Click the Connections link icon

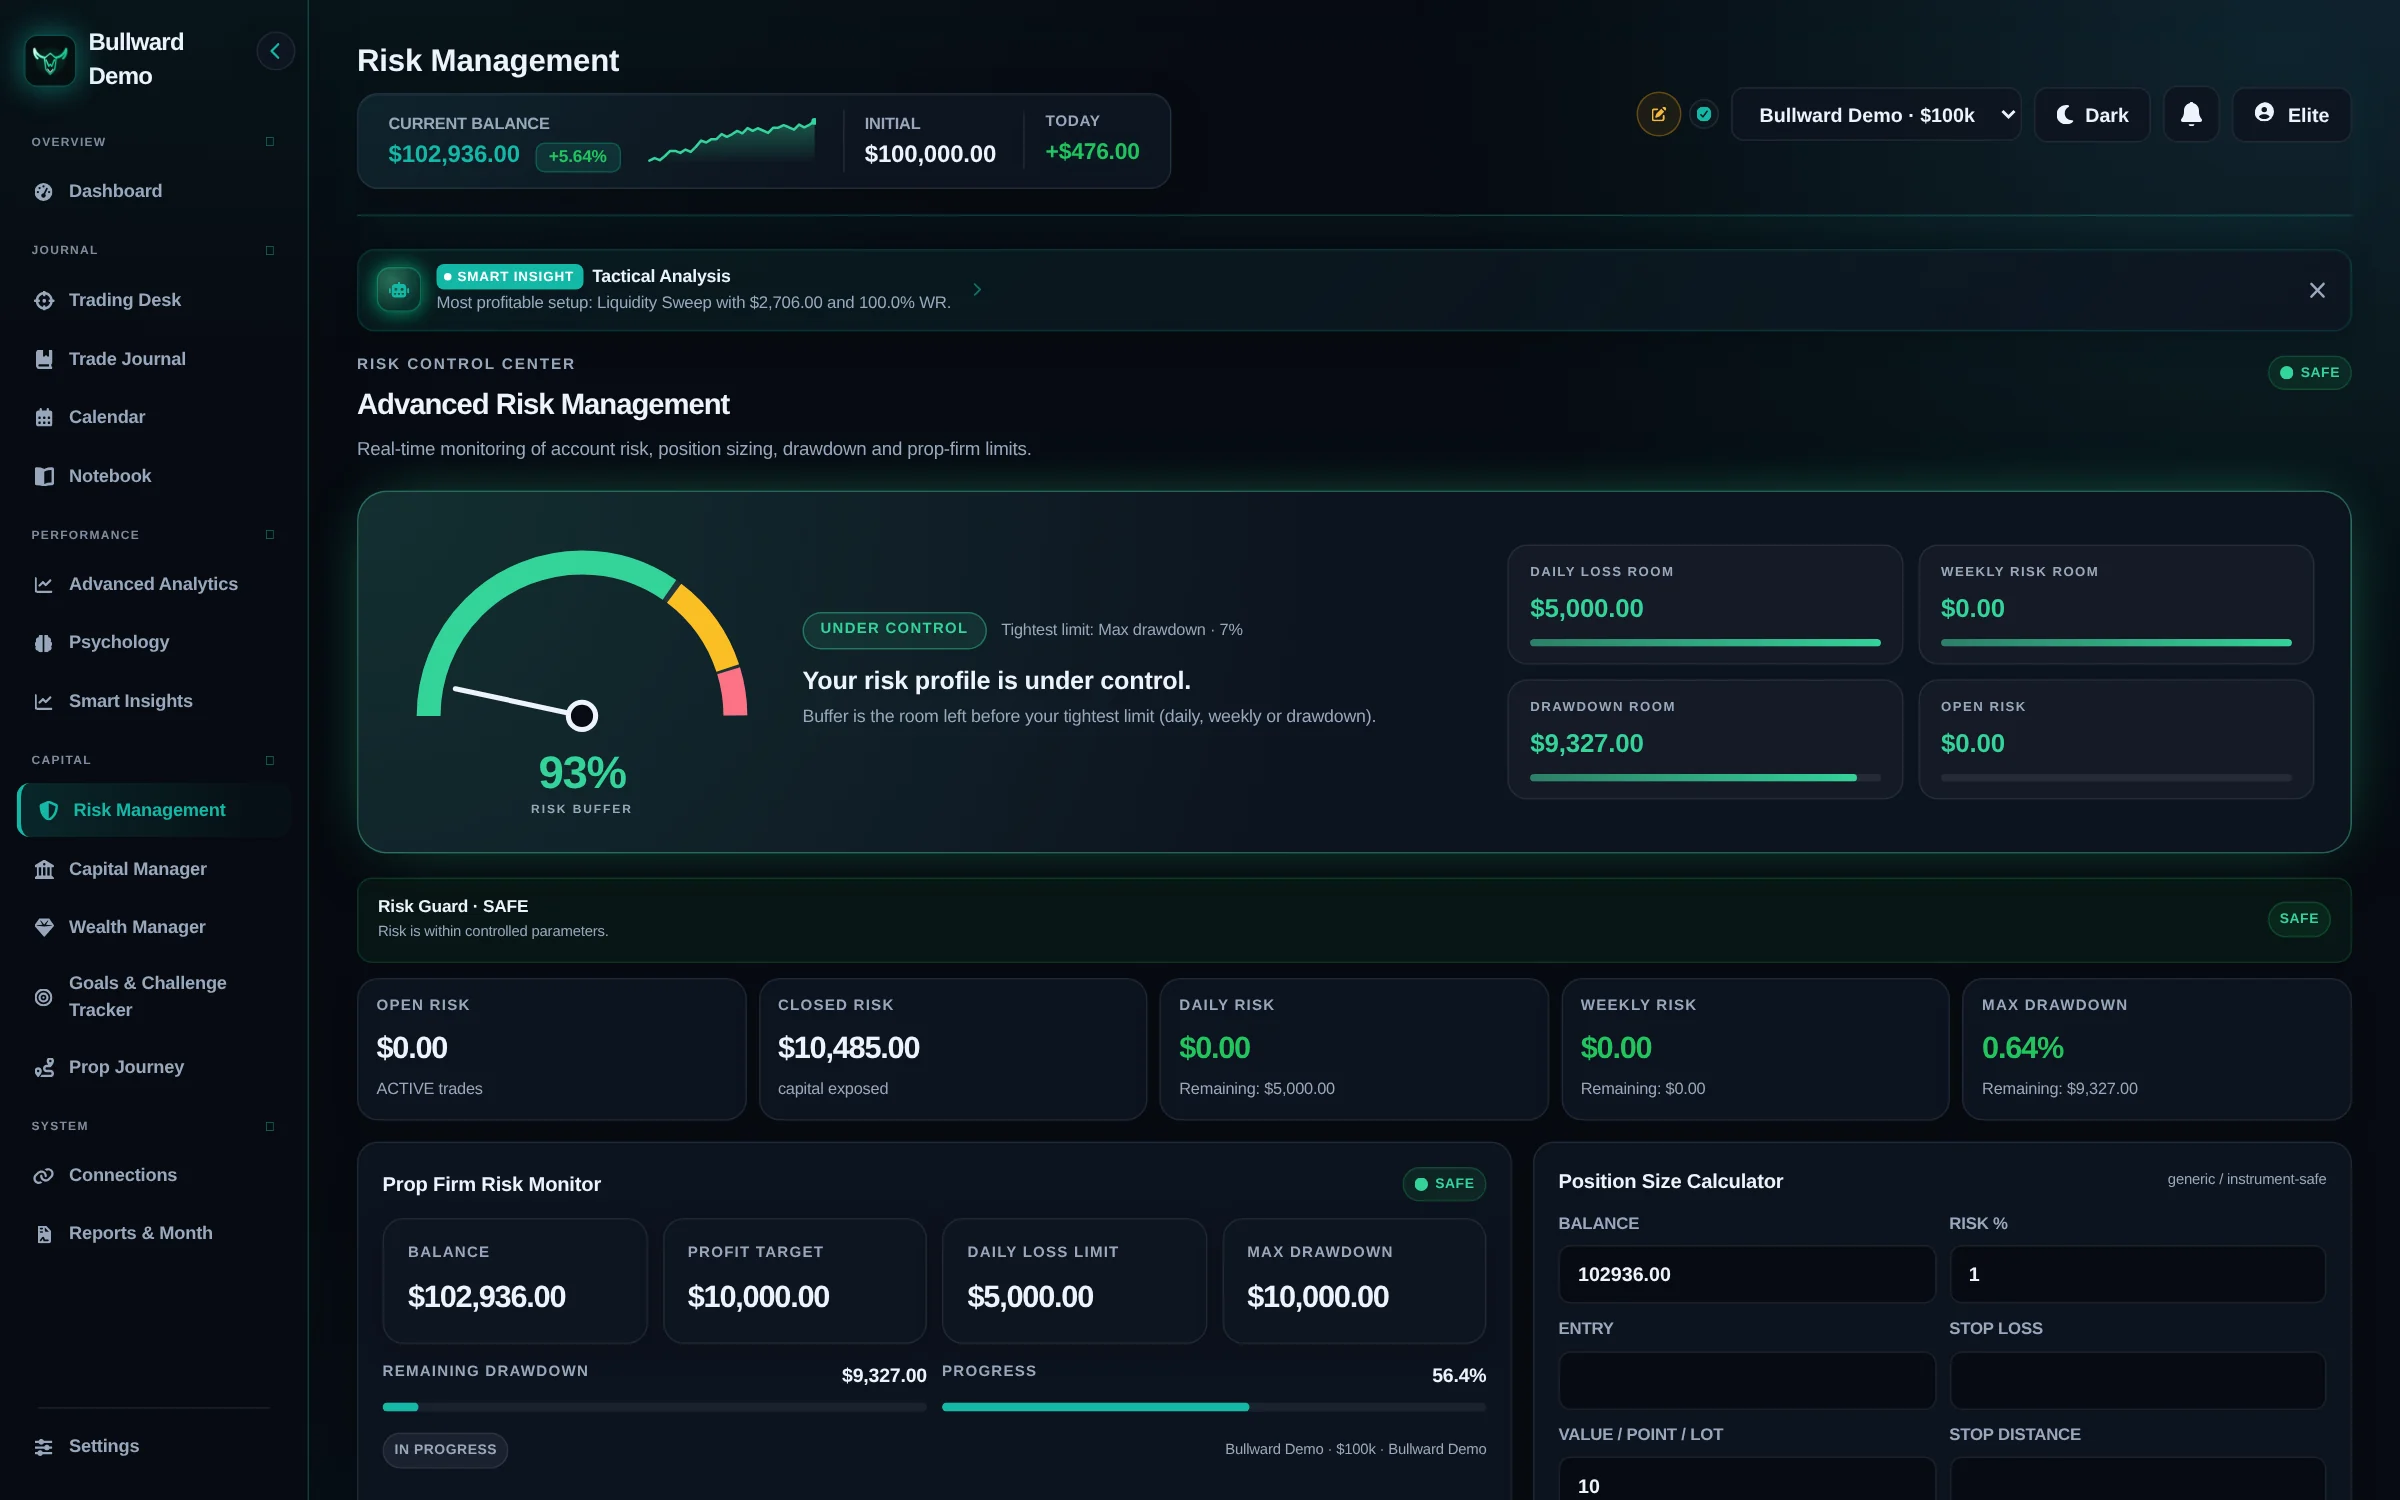coord(44,1175)
